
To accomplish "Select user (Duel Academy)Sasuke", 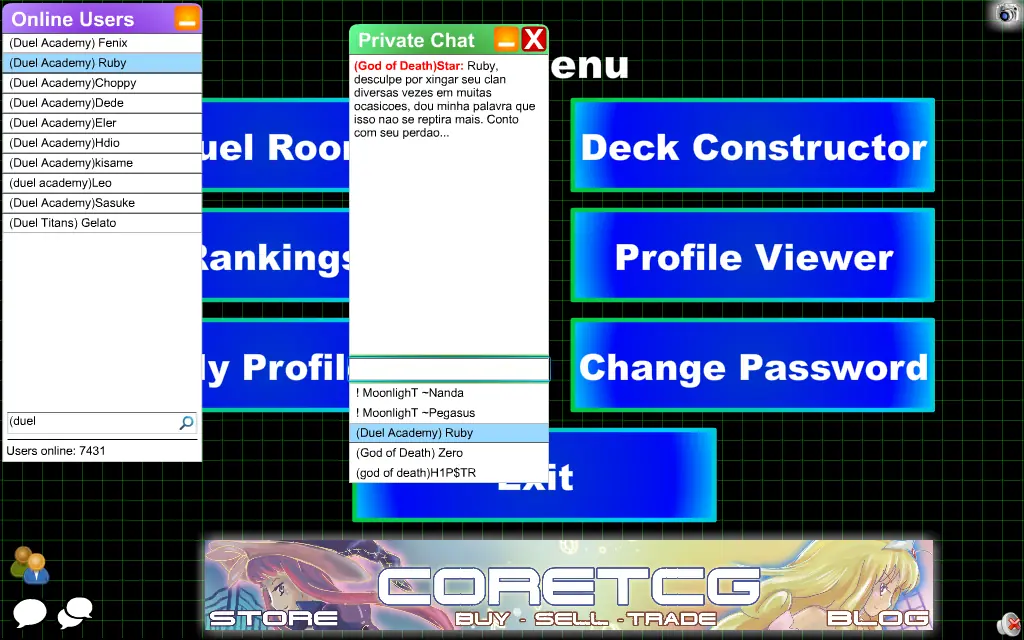I will (102, 202).
